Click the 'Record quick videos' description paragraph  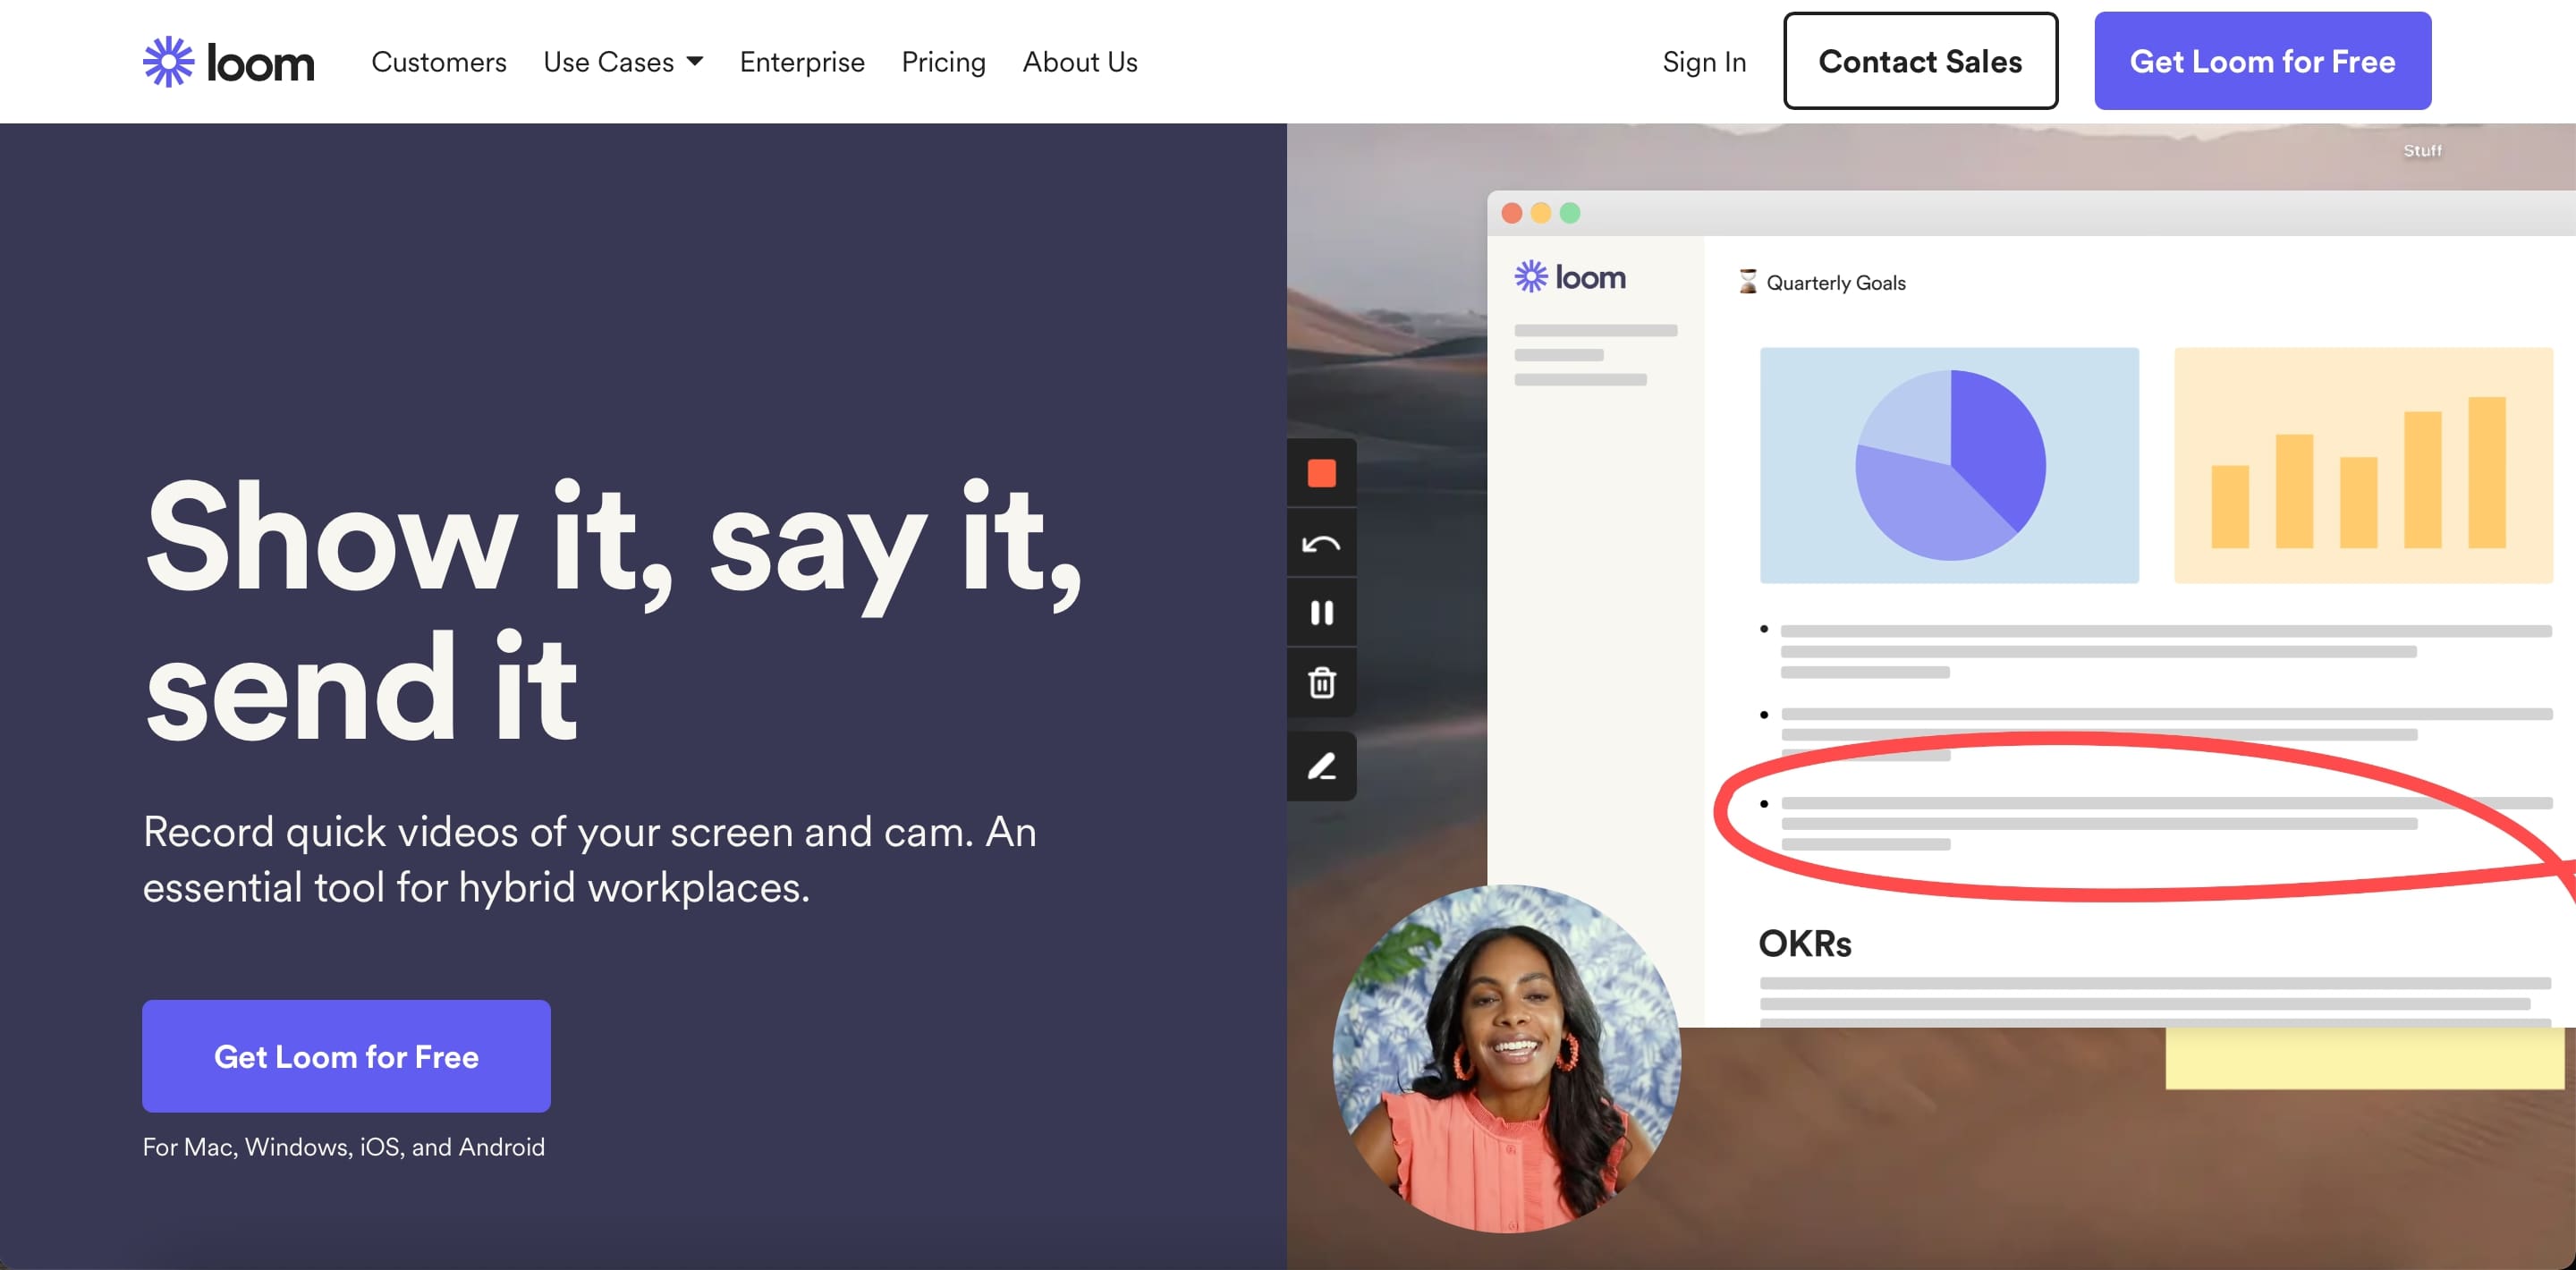pyautogui.click(x=590, y=859)
